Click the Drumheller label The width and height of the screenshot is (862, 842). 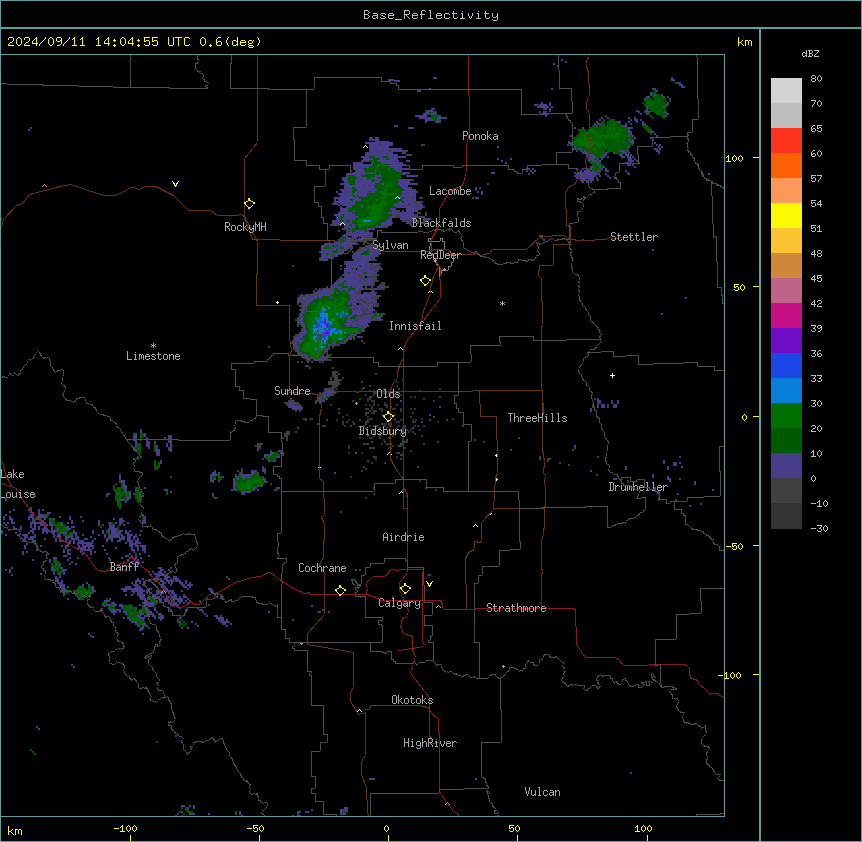[x=638, y=487]
